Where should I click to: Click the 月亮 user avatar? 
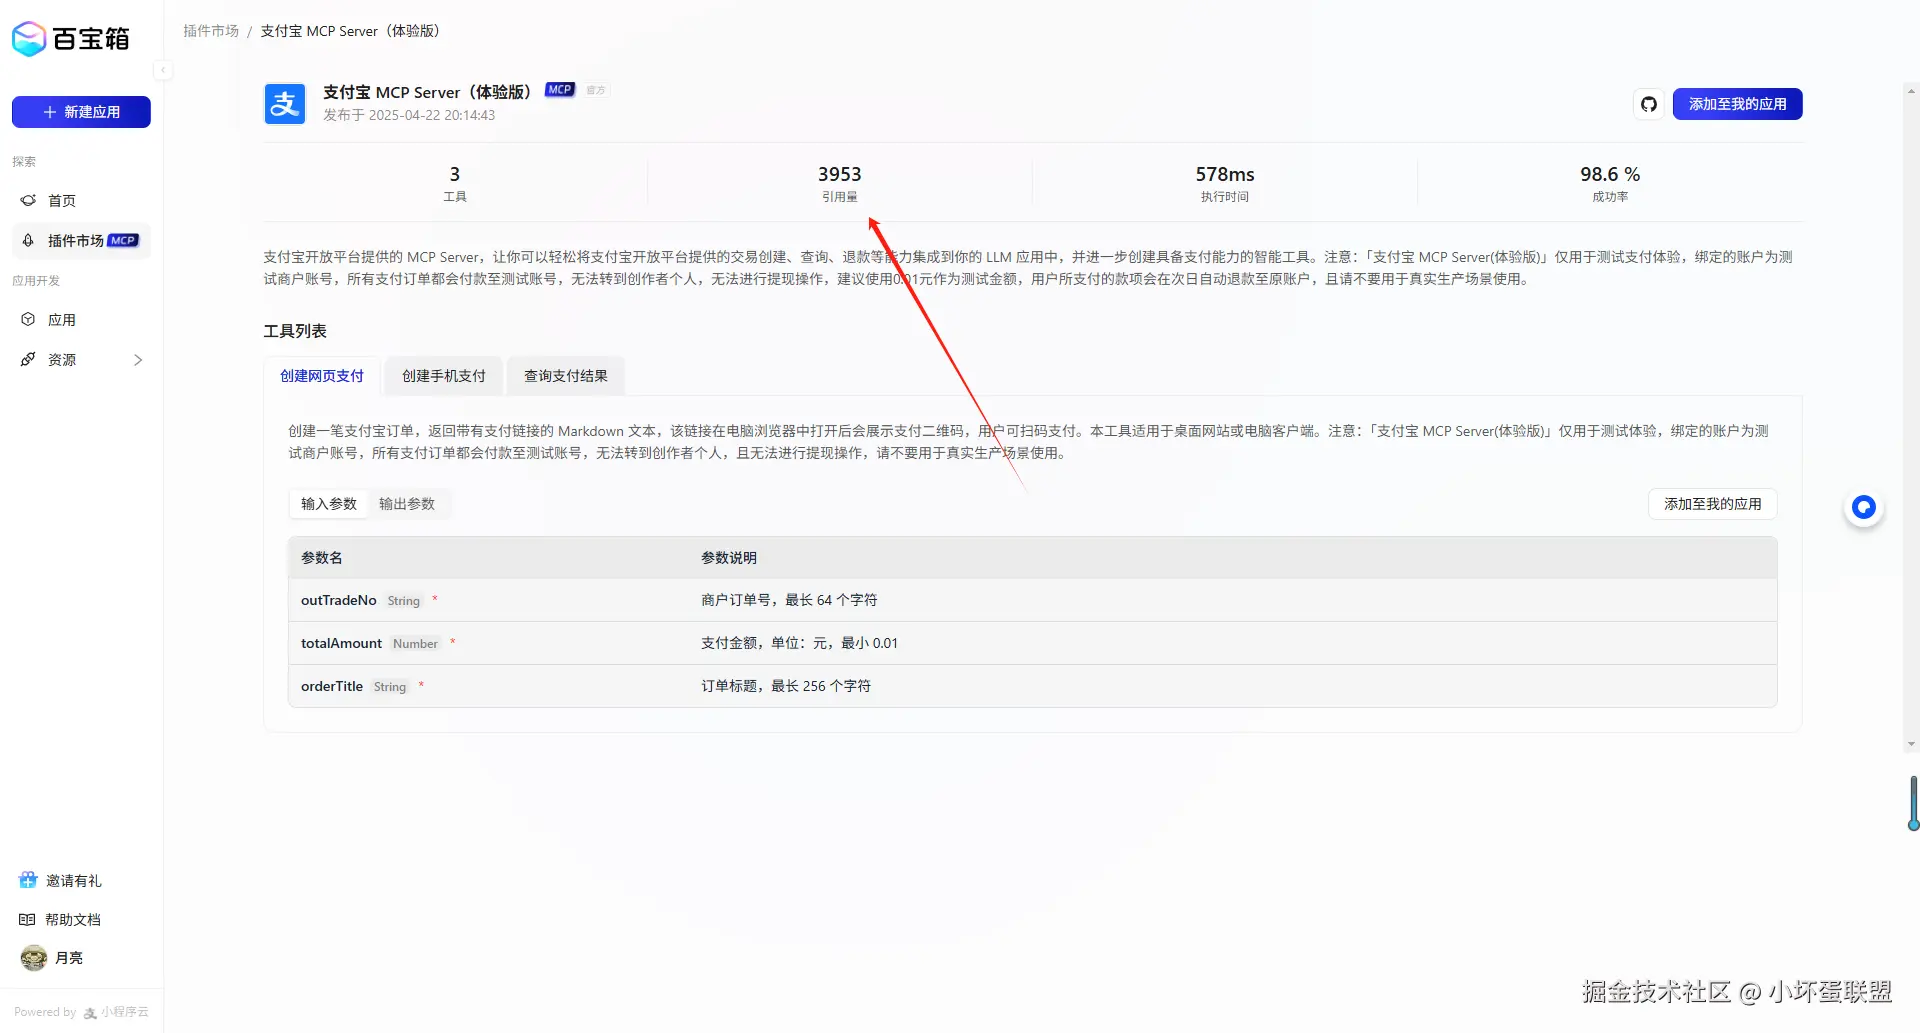pyautogui.click(x=34, y=958)
